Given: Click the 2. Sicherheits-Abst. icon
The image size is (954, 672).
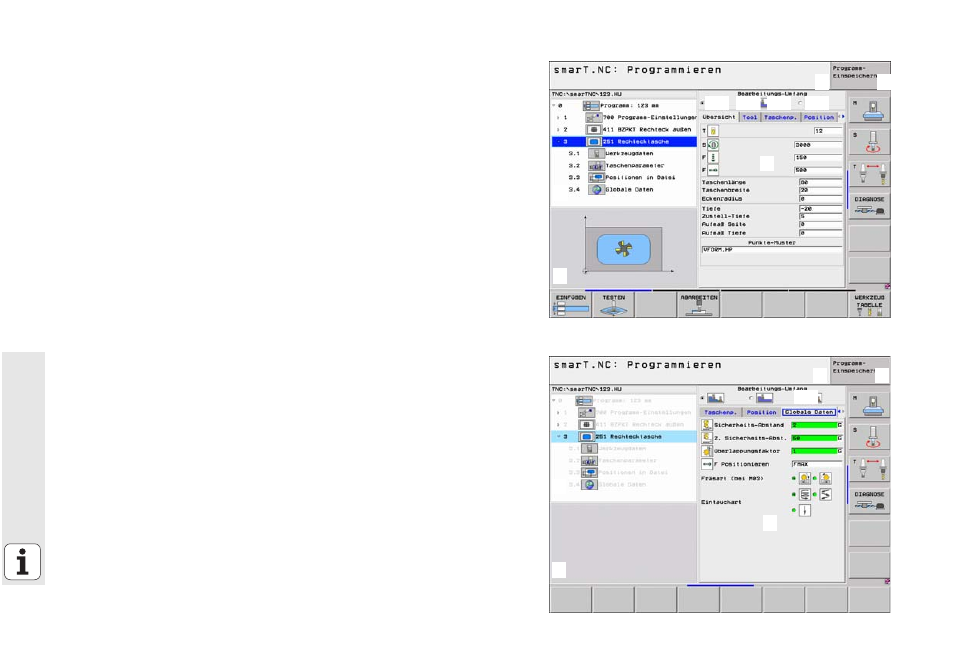Looking at the screenshot, I should [x=707, y=438].
